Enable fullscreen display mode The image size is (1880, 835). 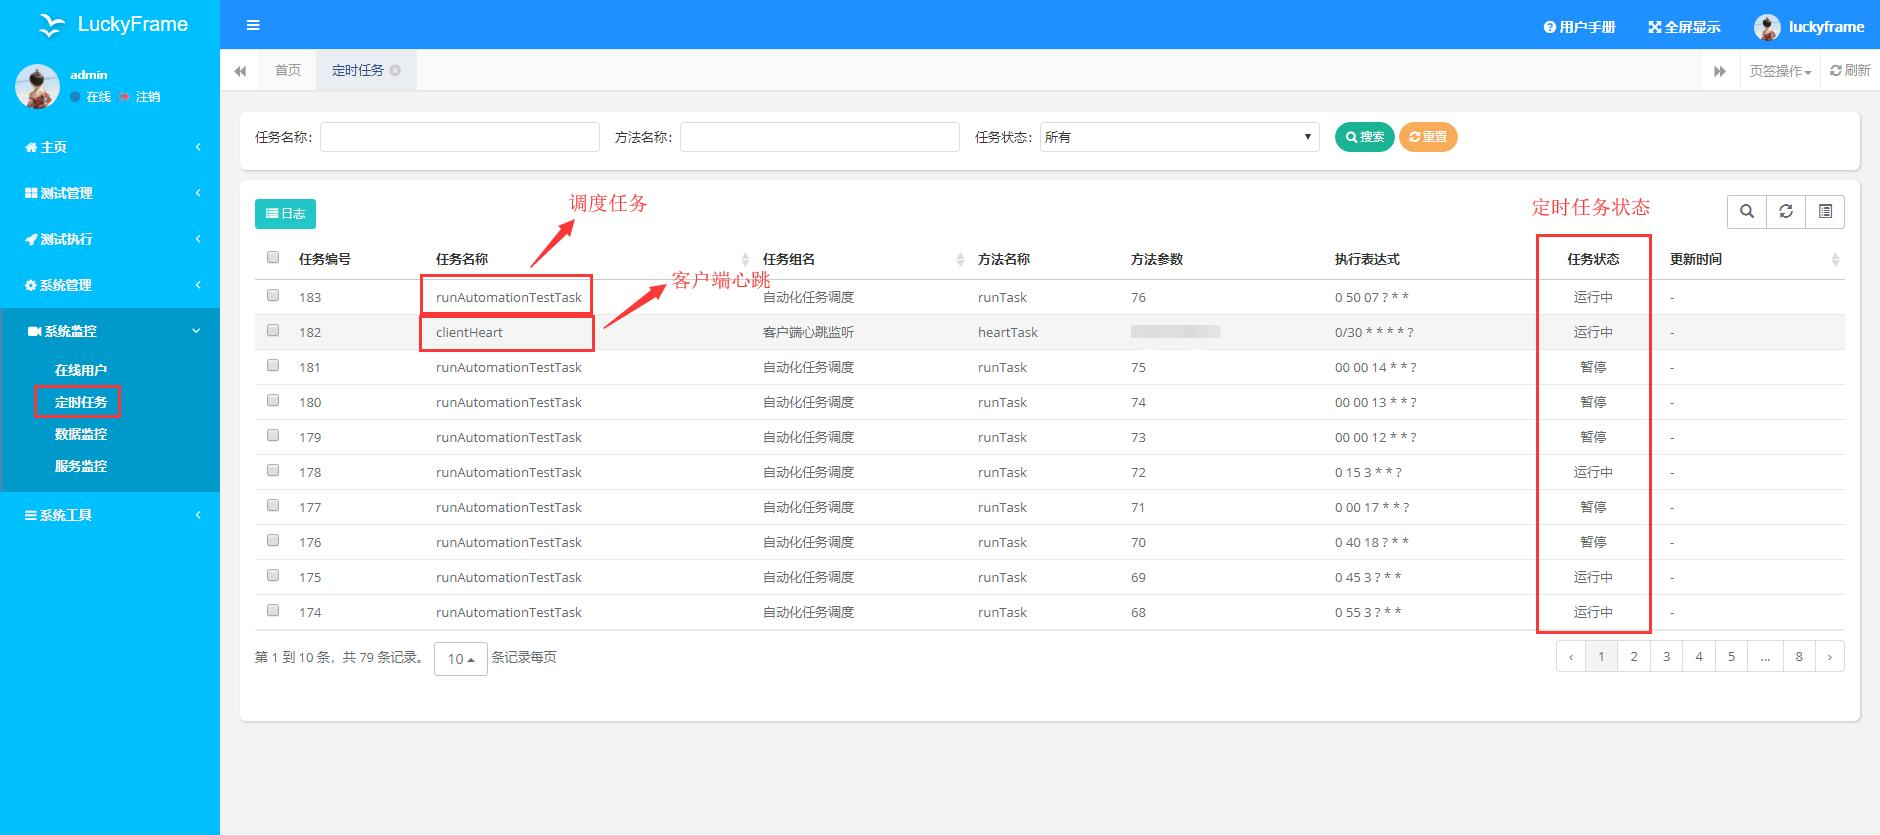click(1684, 27)
